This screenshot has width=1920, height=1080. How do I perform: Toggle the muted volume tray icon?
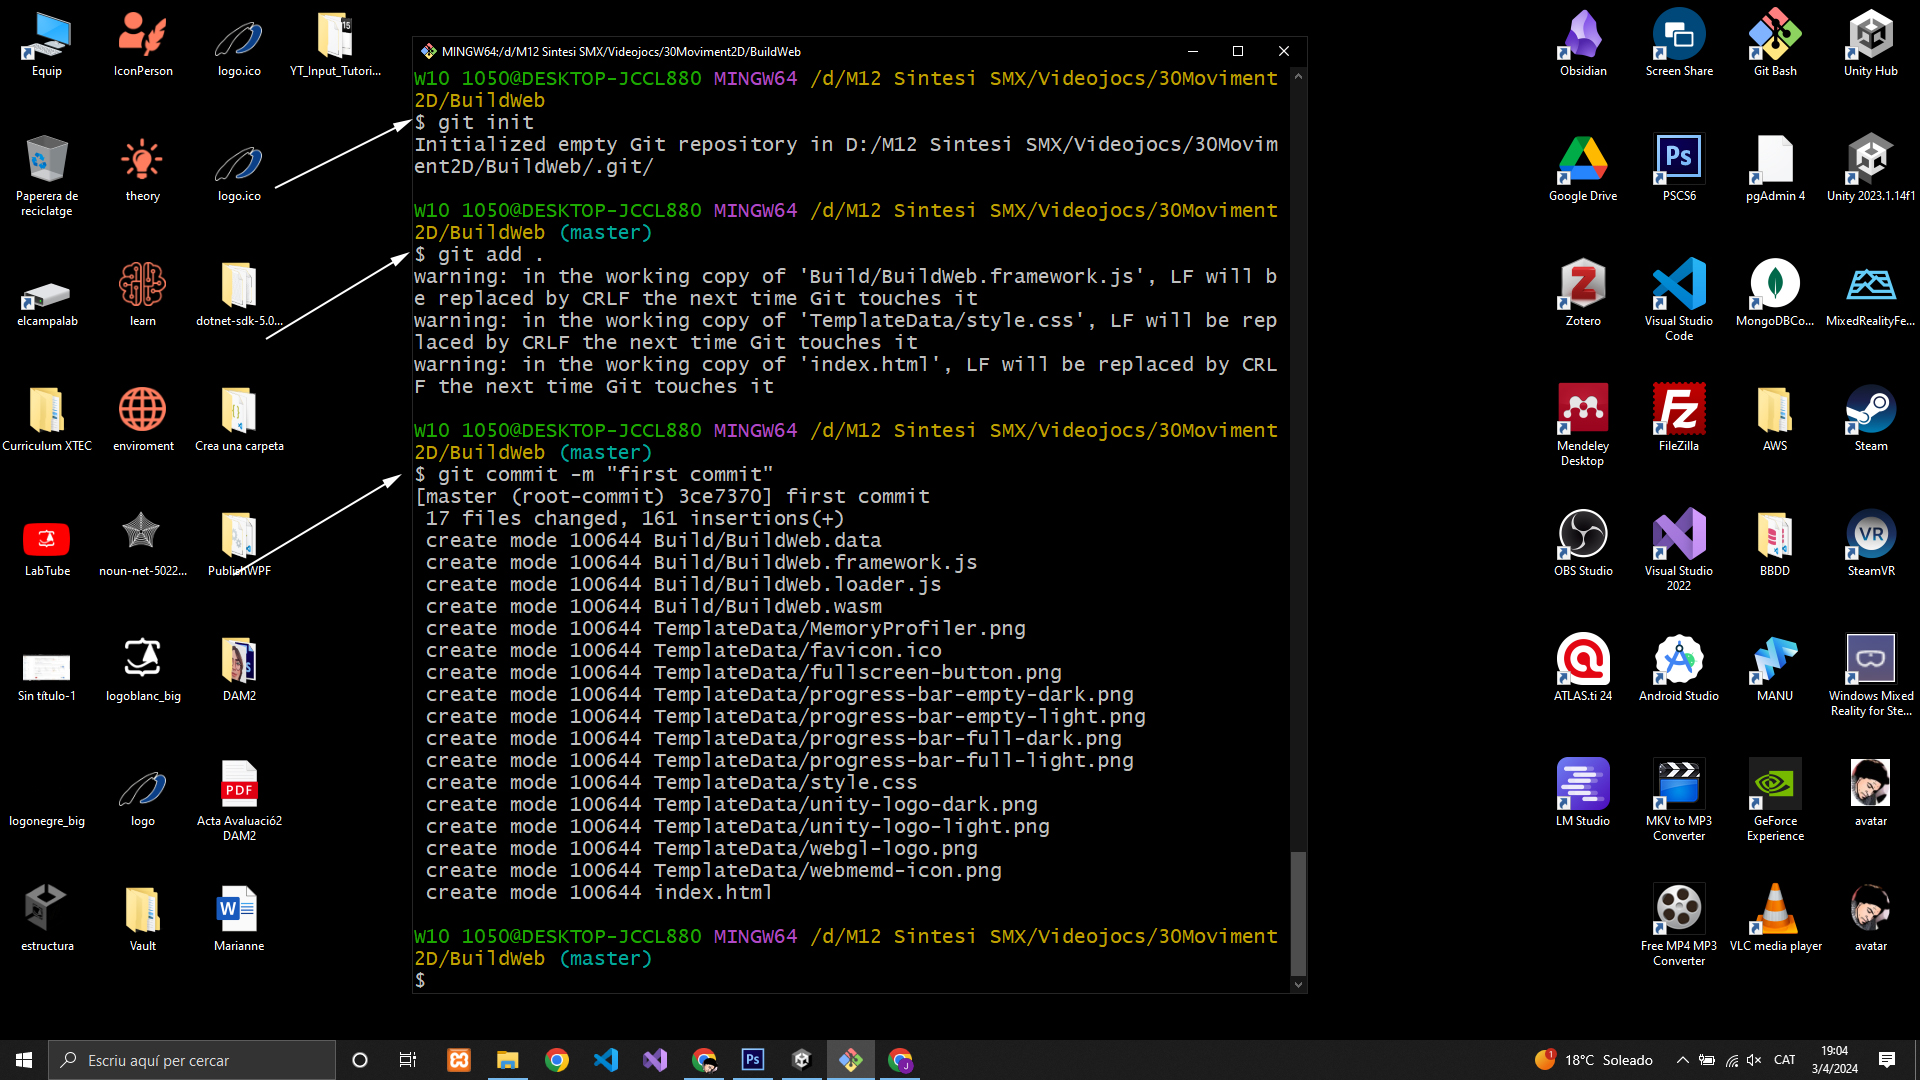coord(1754,1060)
